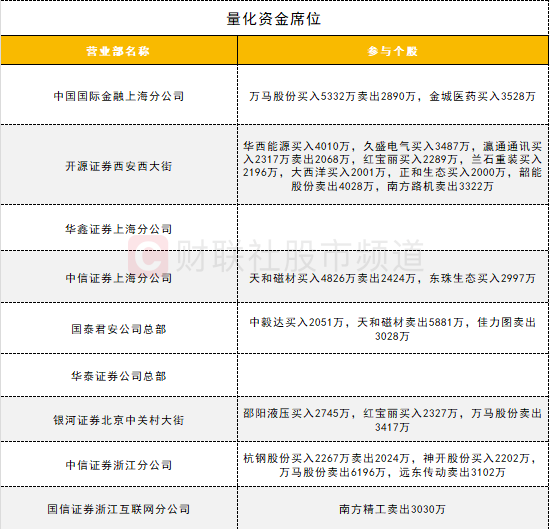Click the cell starting 中毅达买入2051万
The height and width of the screenshot is (529, 550).
point(392,329)
